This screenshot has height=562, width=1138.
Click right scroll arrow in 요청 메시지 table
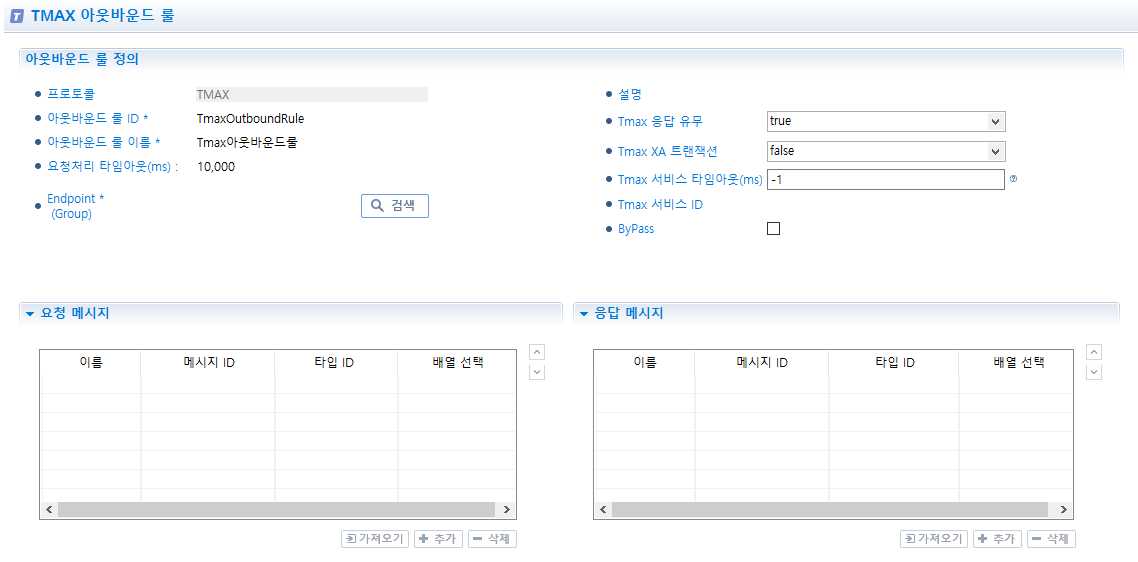click(507, 510)
